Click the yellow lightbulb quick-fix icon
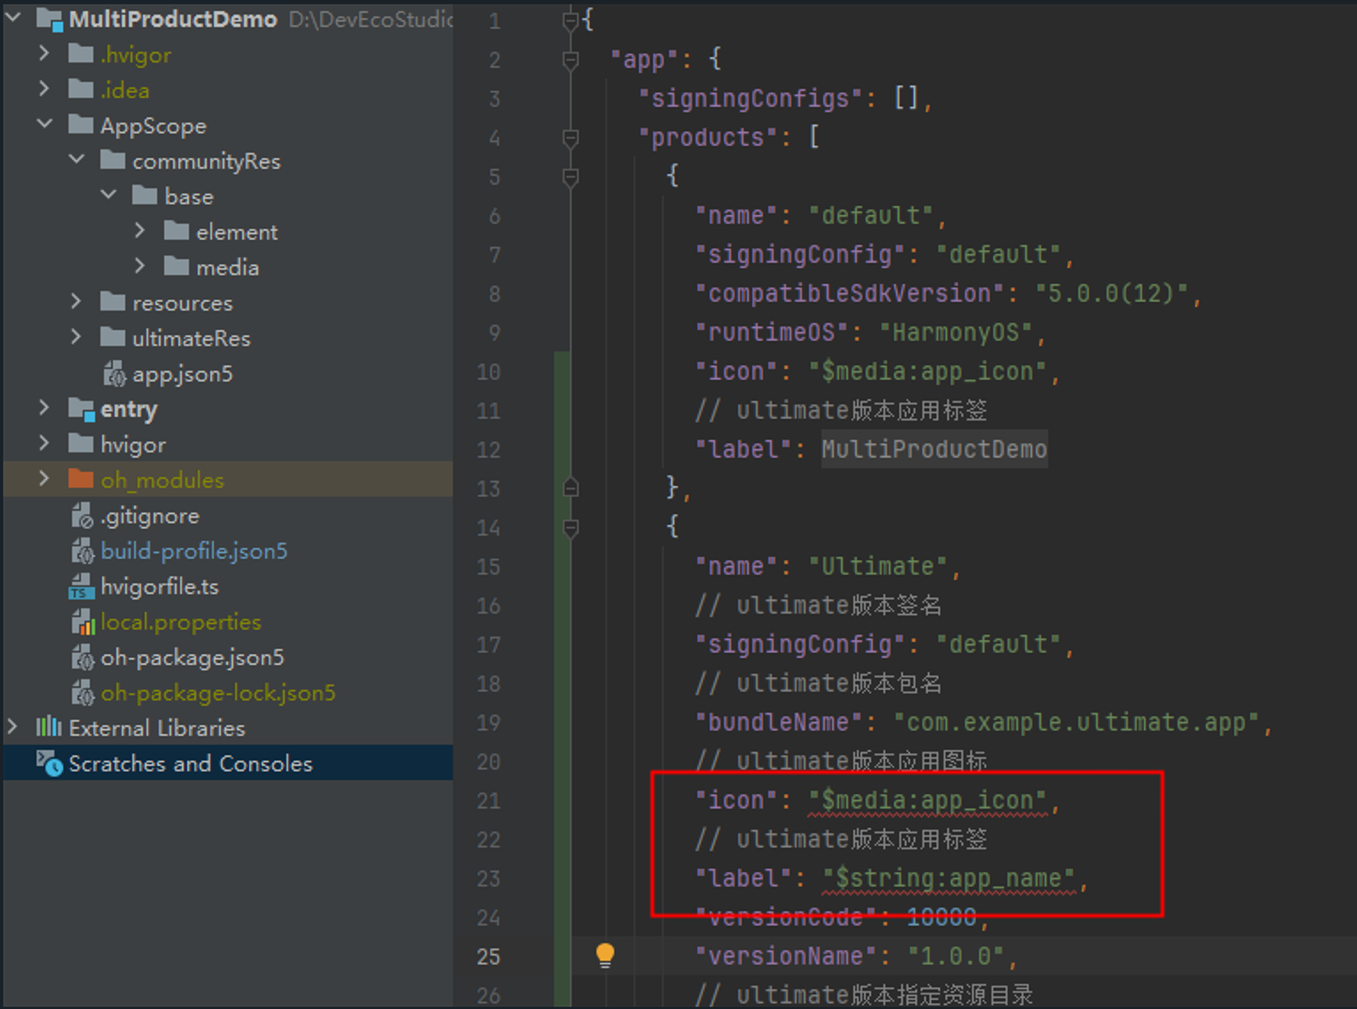Image resolution: width=1357 pixels, height=1009 pixels. pos(605,955)
